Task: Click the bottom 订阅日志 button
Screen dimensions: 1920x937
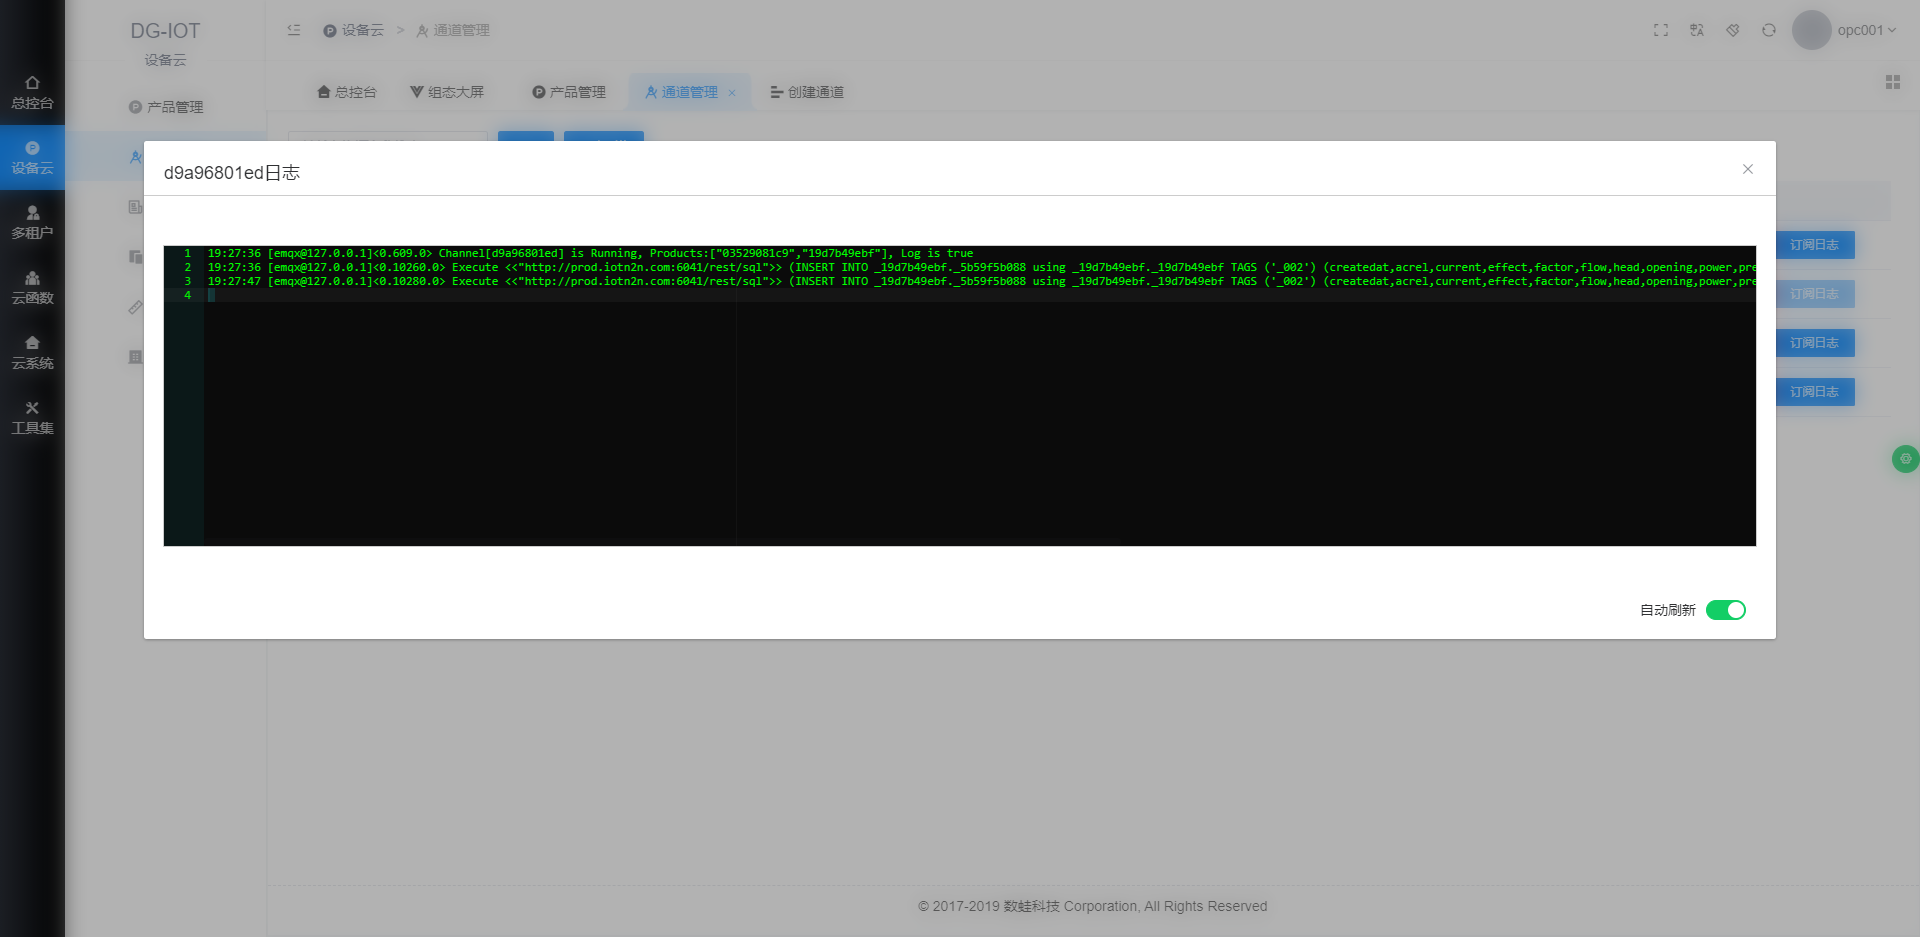Action: [1814, 392]
